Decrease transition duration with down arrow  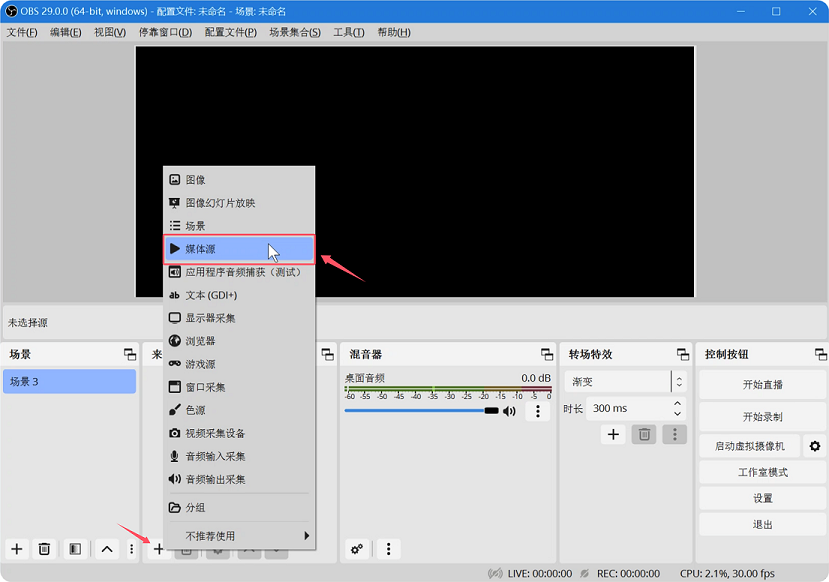coord(678,414)
